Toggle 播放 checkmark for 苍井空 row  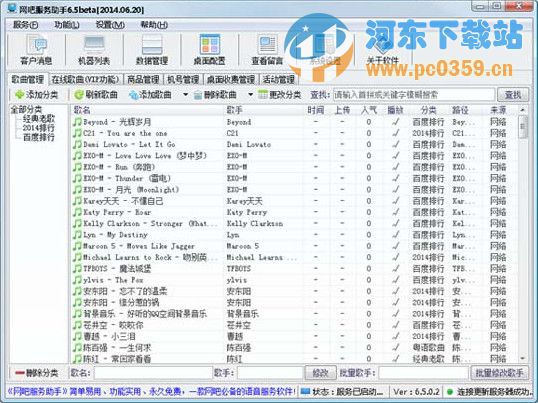click(396, 325)
